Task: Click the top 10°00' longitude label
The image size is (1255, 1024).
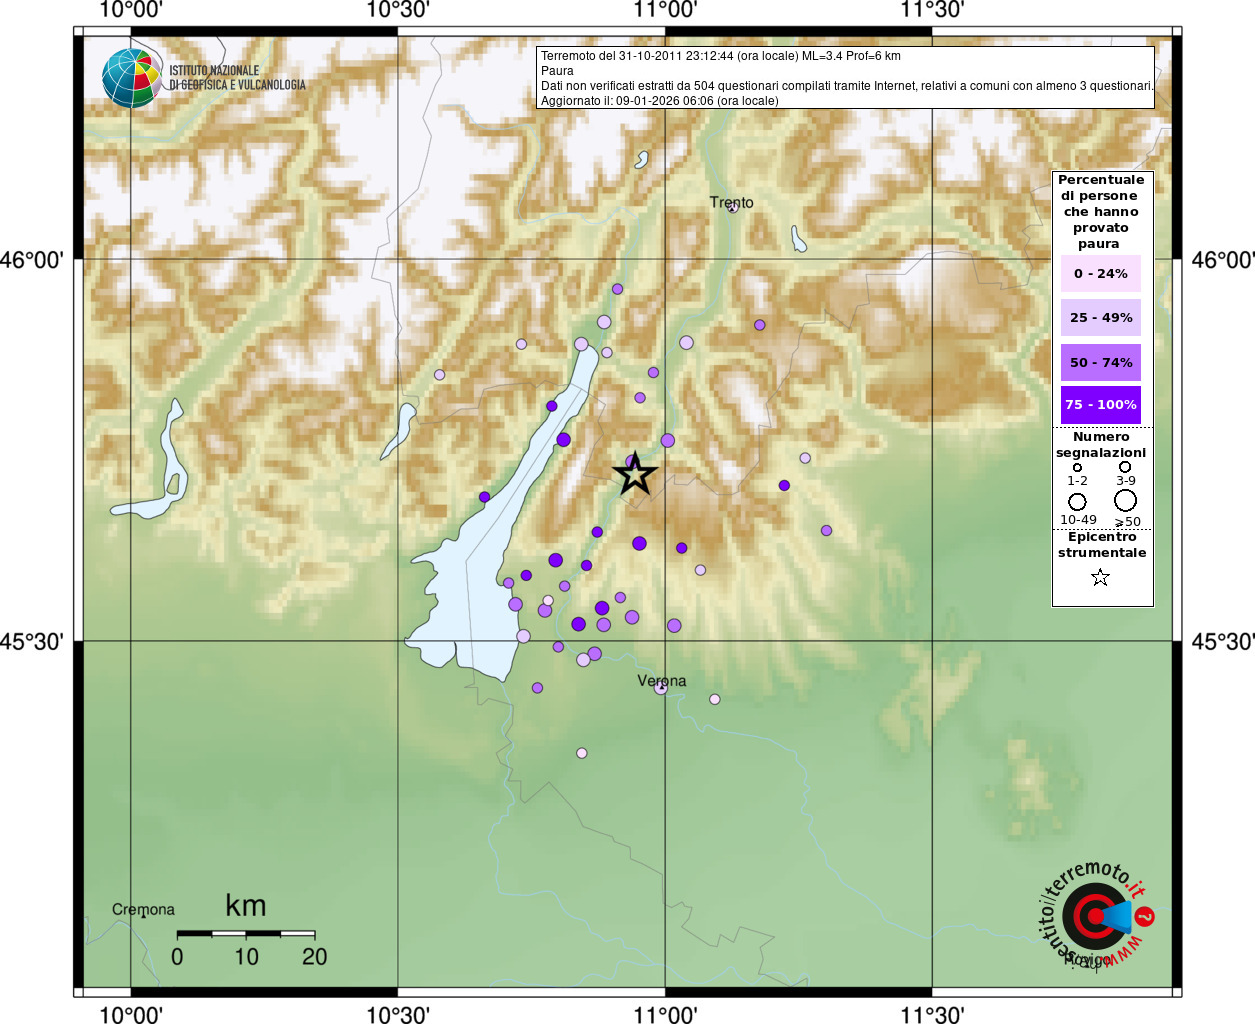Action: pos(131,10)
